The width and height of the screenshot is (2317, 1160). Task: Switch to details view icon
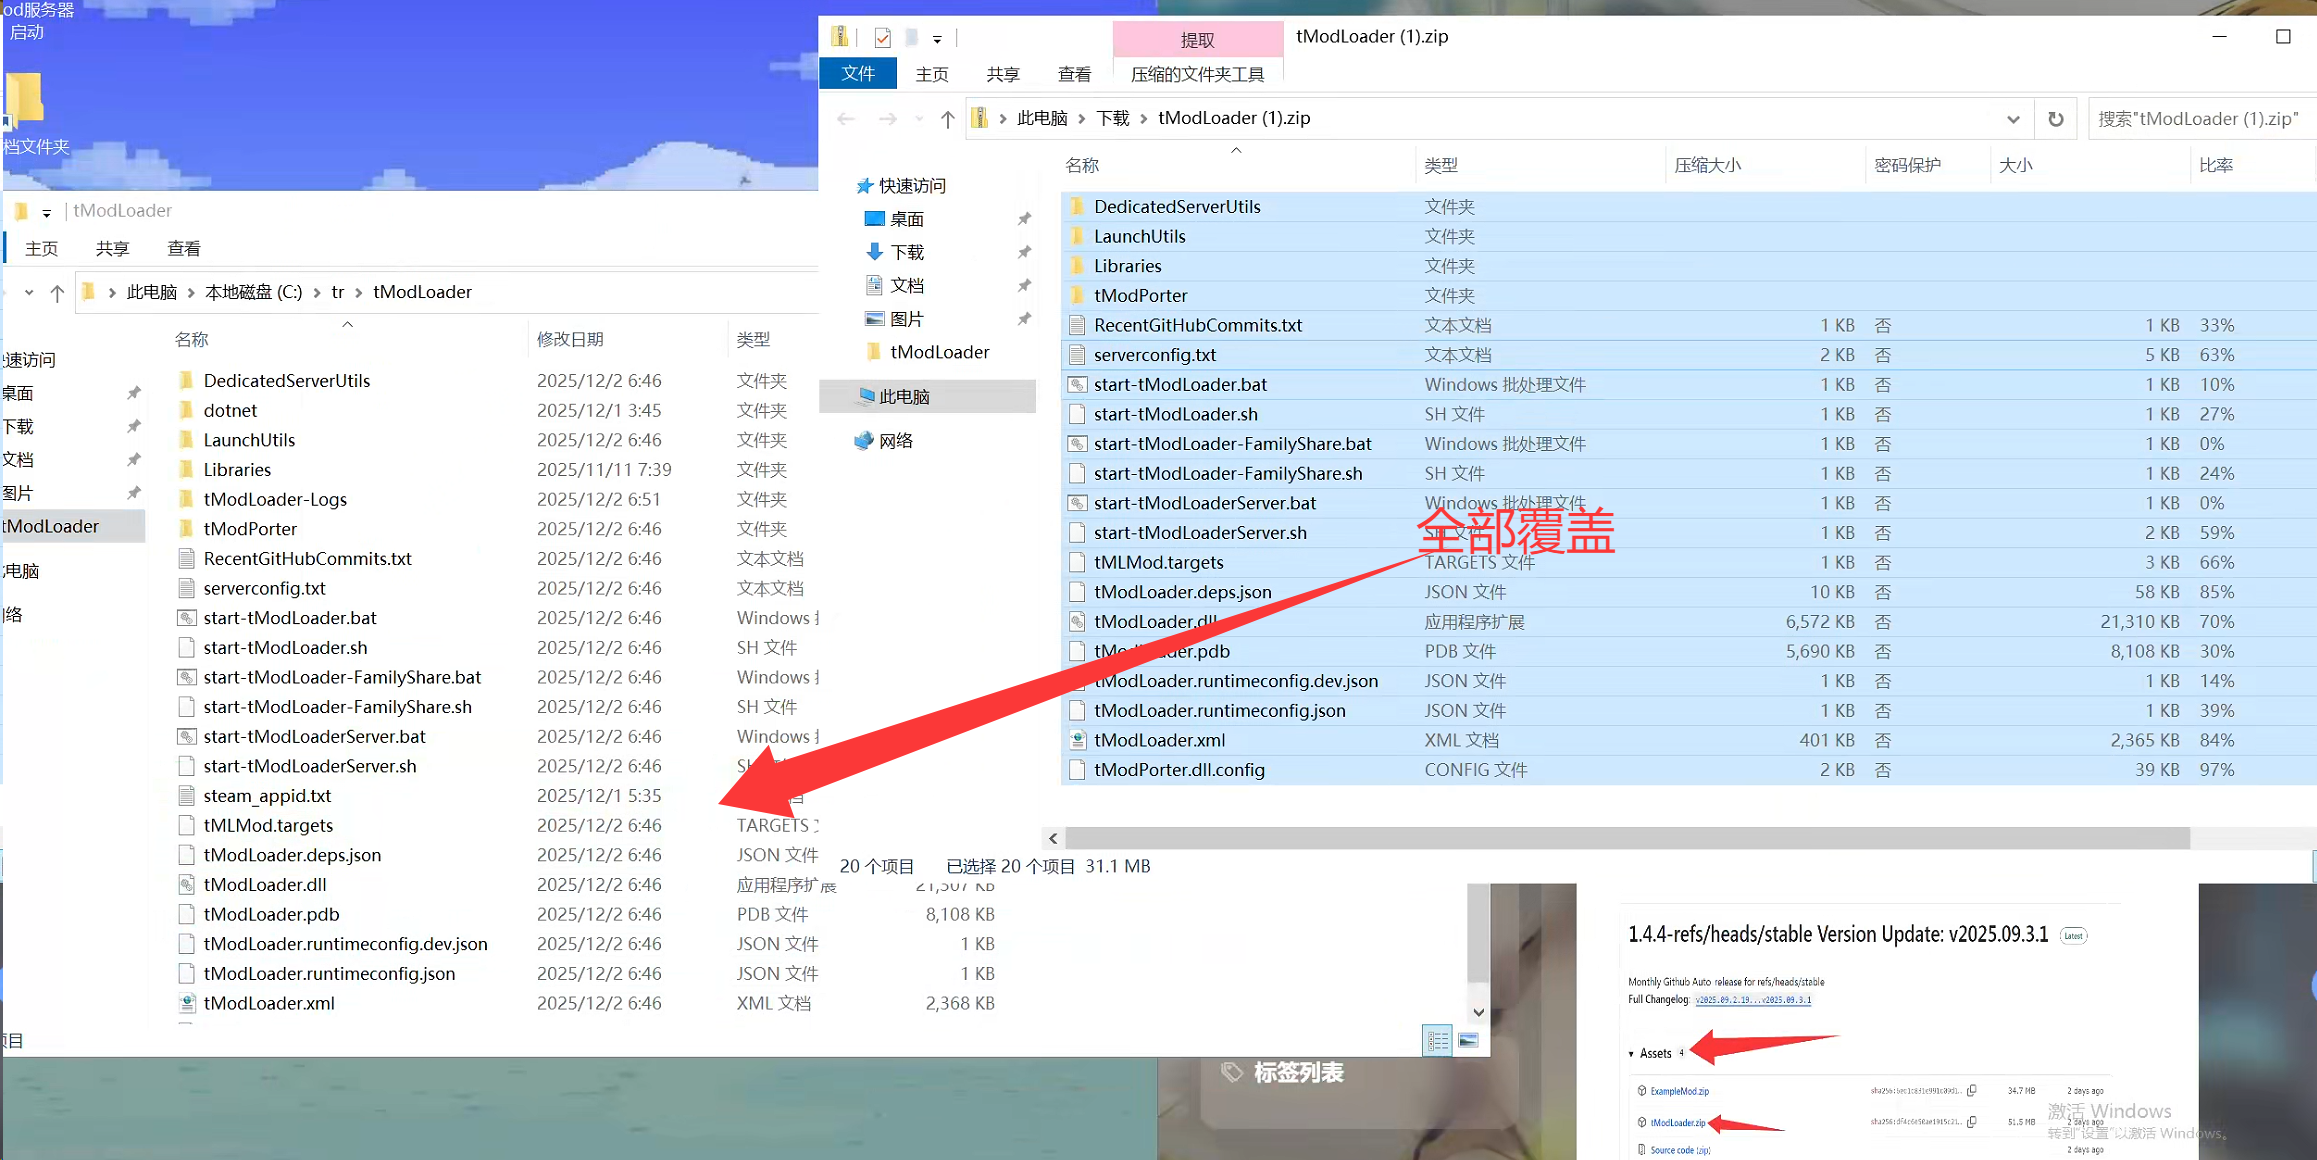click(1437, 1041)
